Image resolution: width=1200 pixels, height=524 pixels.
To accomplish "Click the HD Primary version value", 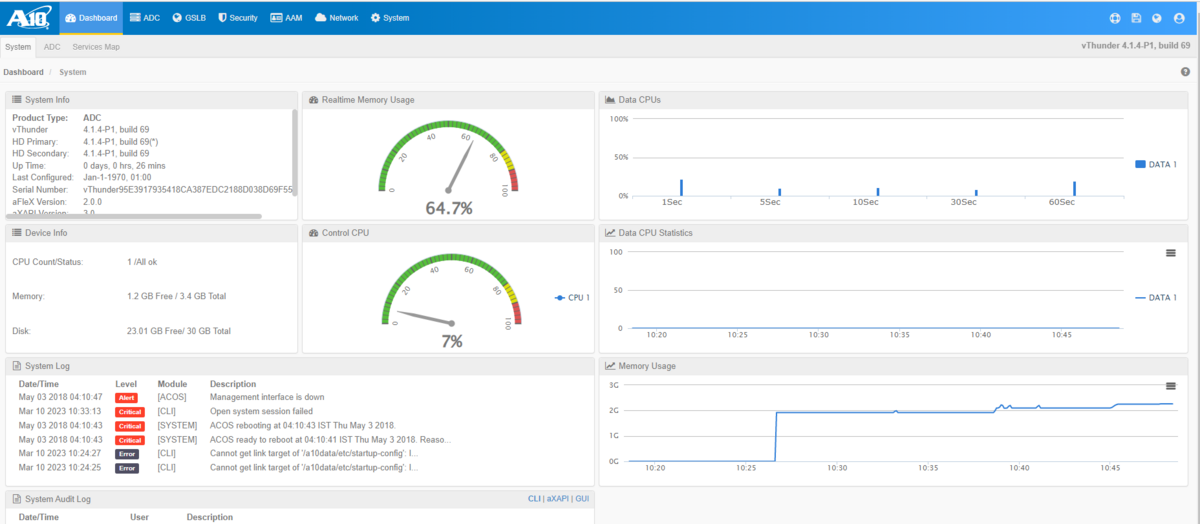I will 121,141.
